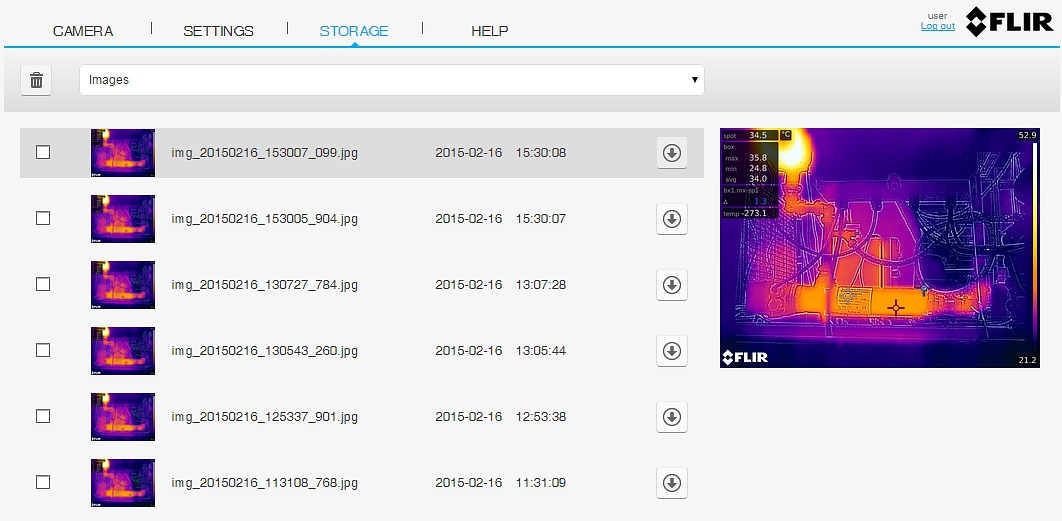1062x521 pixels.
Task: Tick the checkbox for img_20150216_113108_768.jpg
Action: [x=43, y=482]
